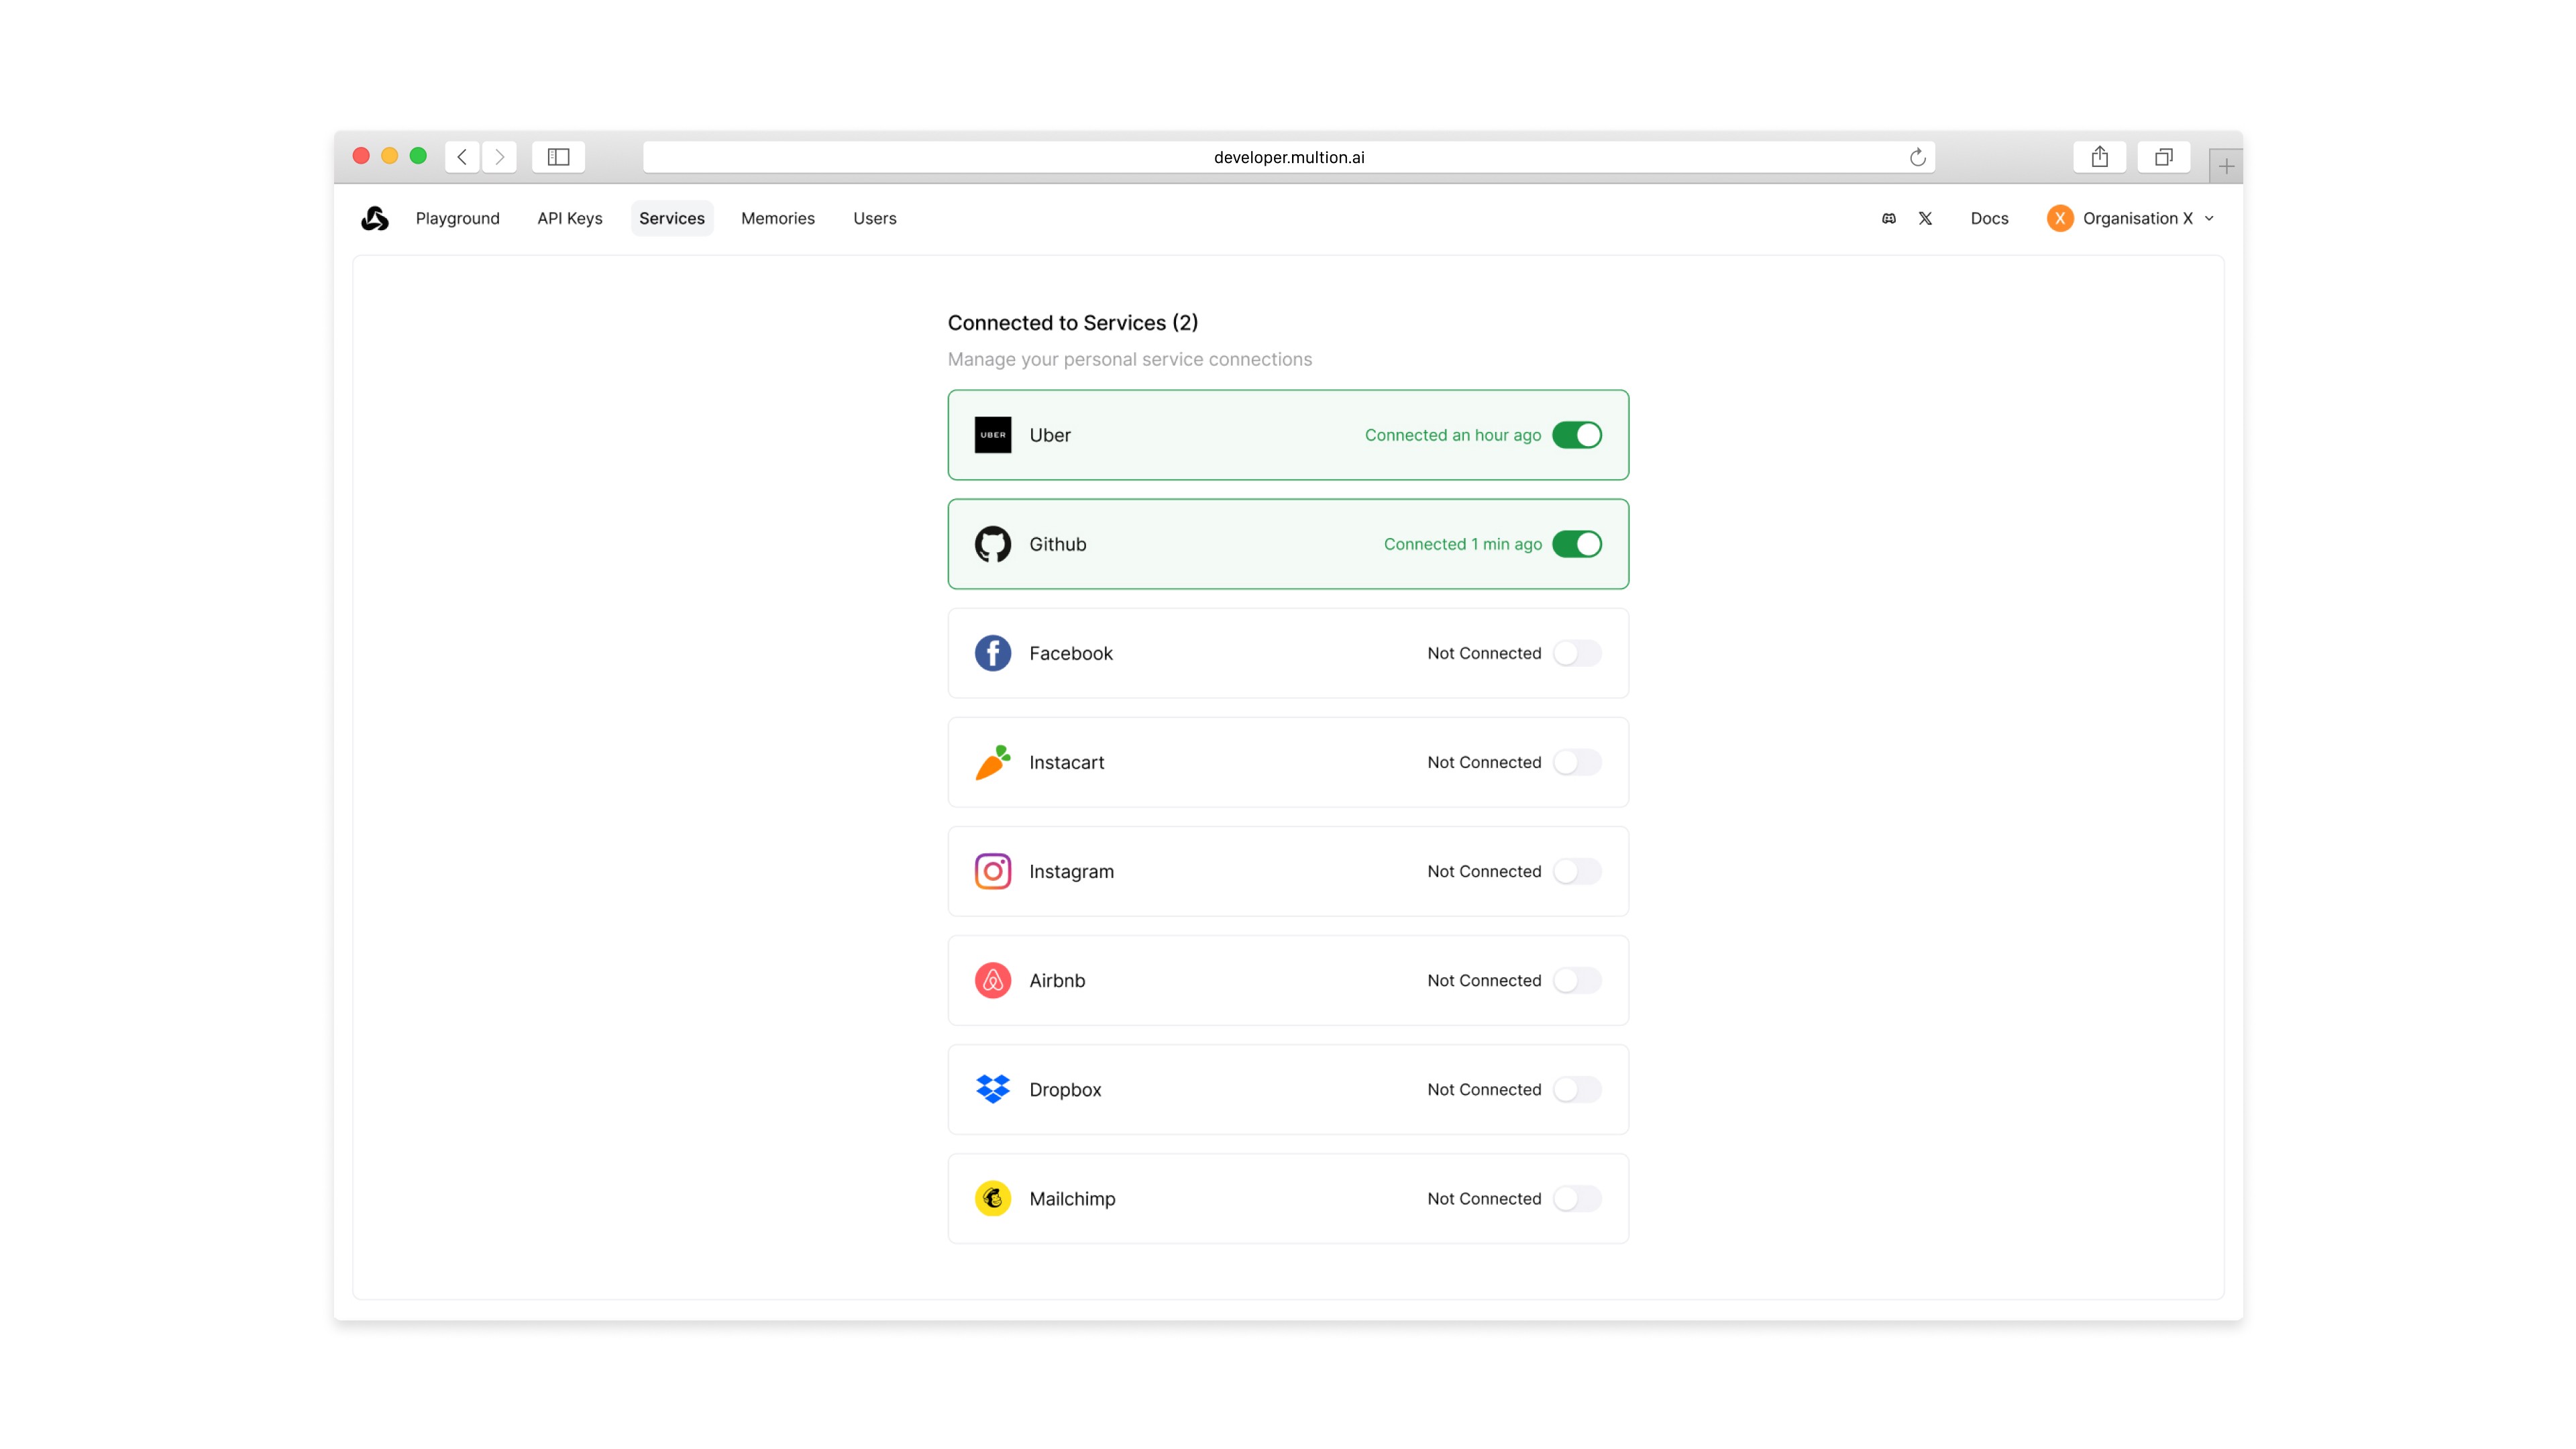Connect Airbnb with its switch
Screen dimensions: 2576x1449
1577,980
